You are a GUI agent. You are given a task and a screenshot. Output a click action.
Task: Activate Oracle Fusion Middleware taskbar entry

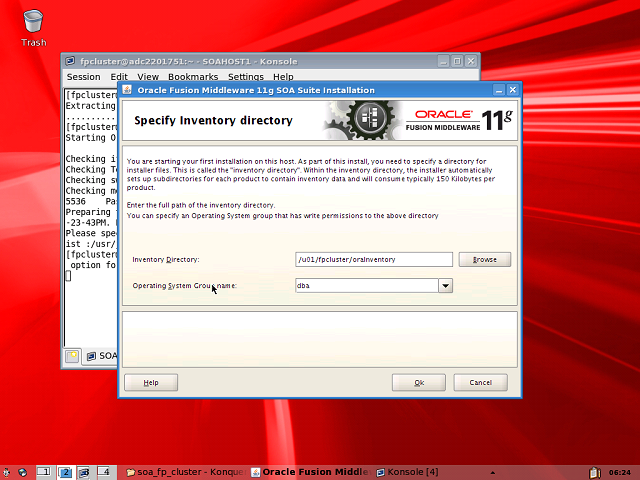coord(312,472)
